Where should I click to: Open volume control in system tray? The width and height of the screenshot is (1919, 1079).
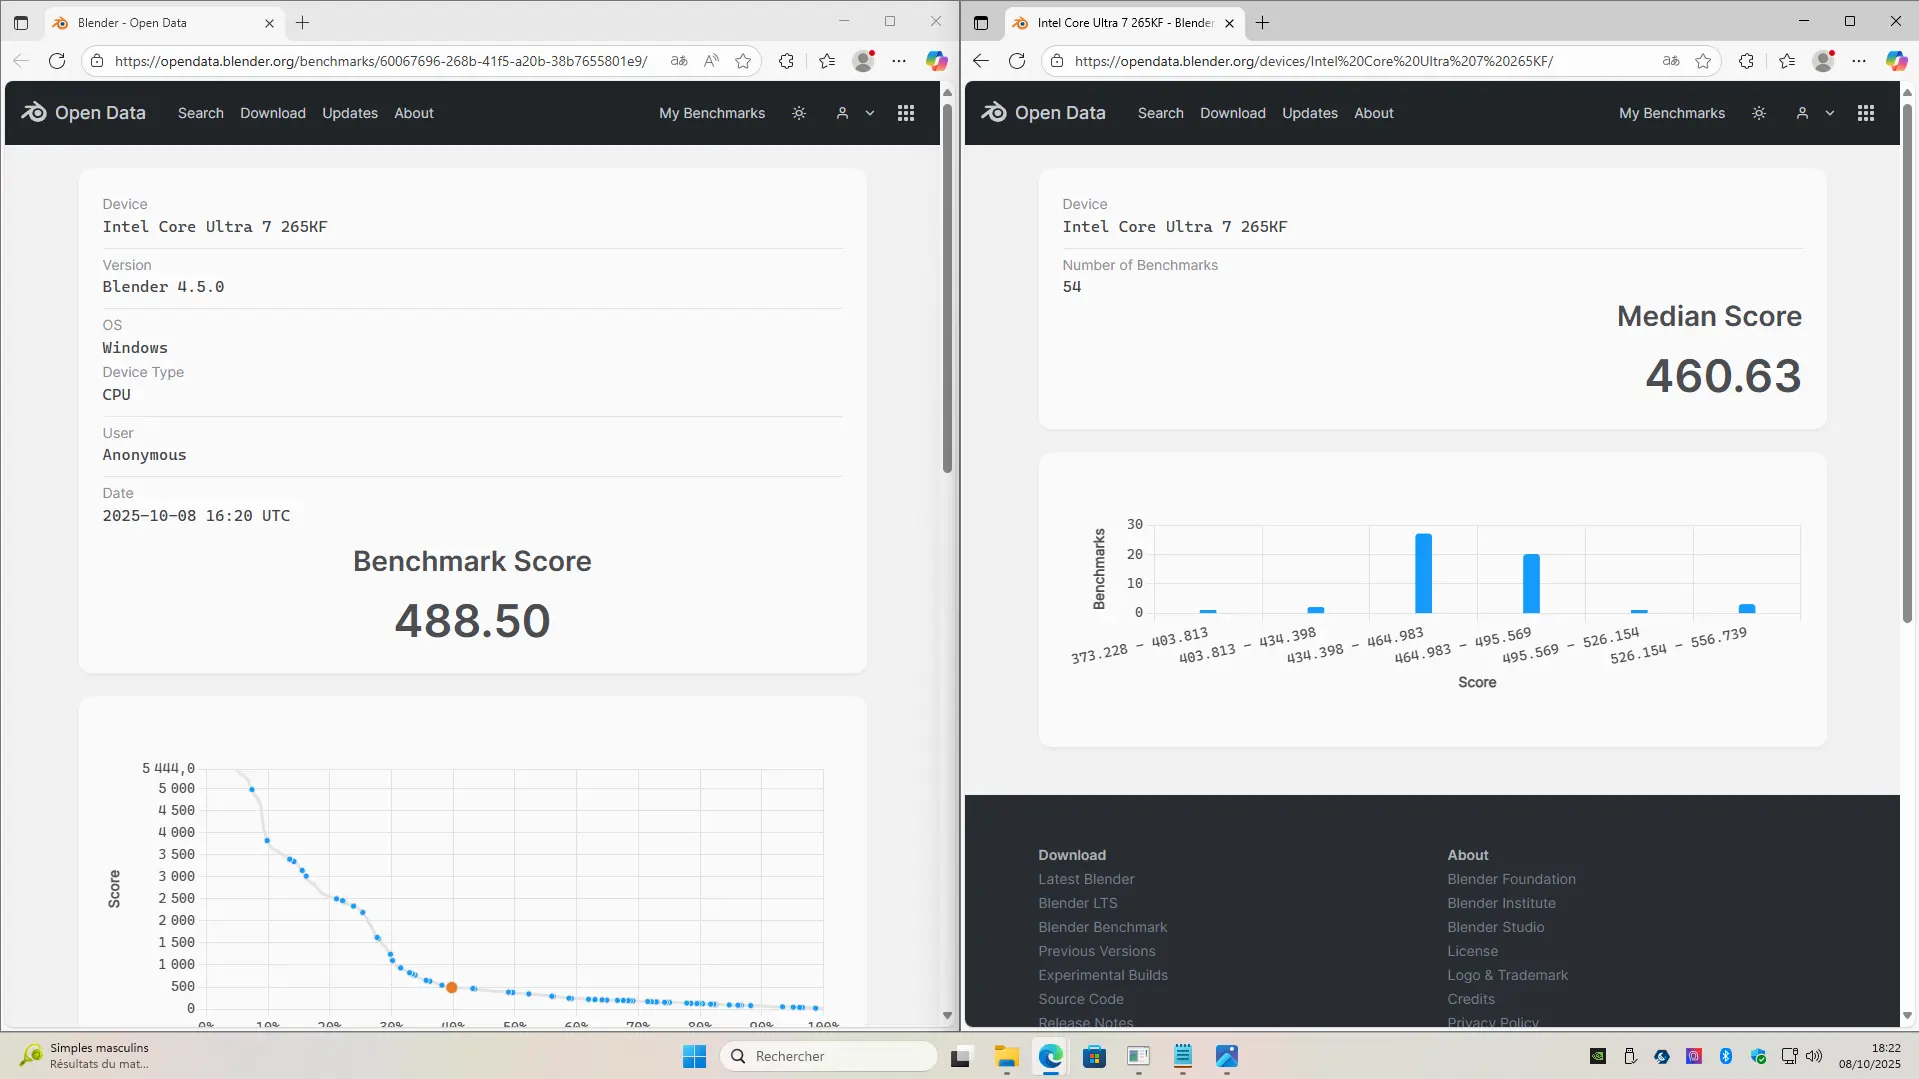[x=1814, y=1056]
